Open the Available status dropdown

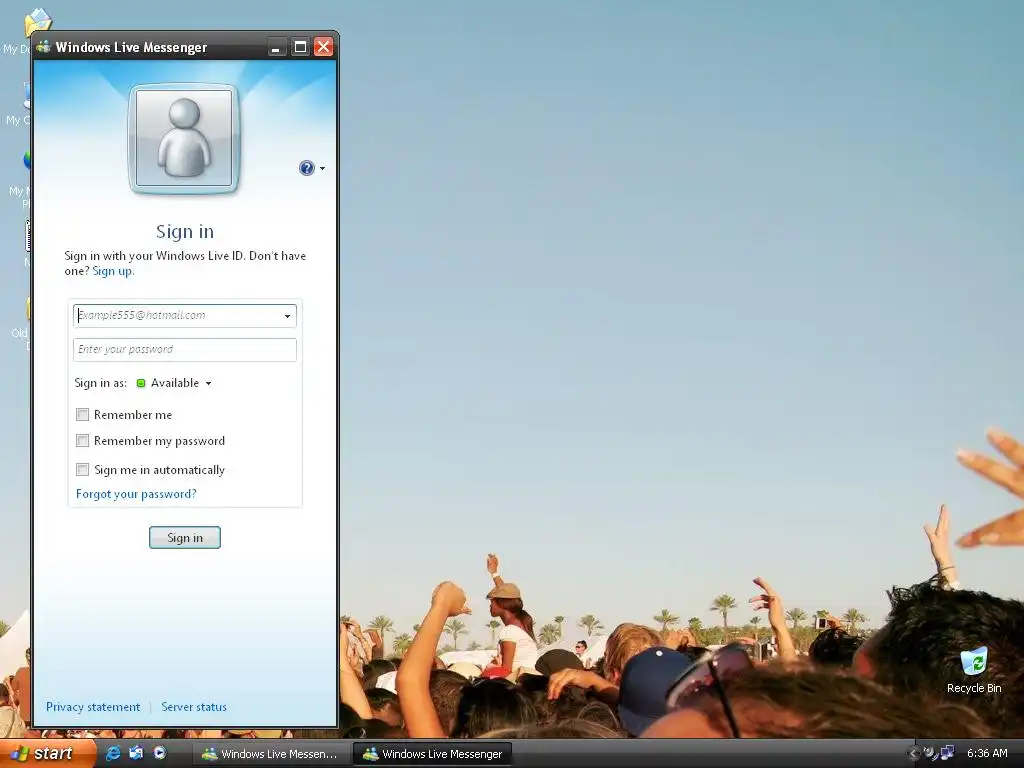[174, 383]
